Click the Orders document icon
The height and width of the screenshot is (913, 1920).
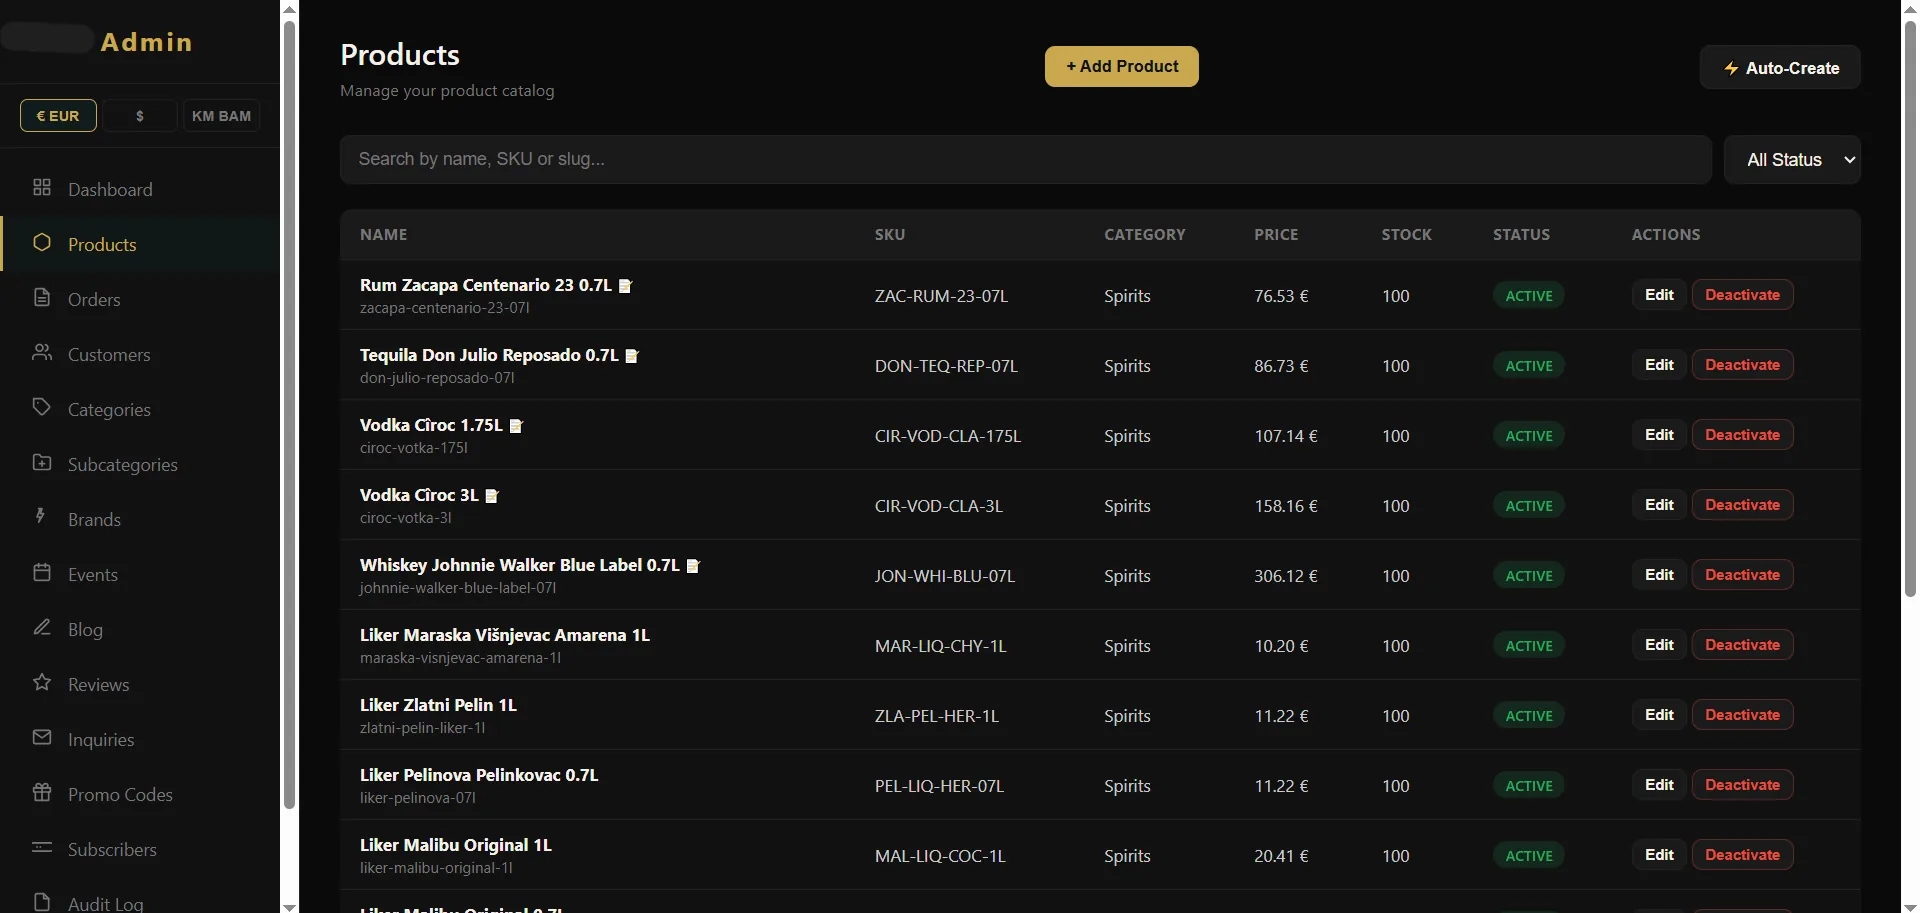42,298
